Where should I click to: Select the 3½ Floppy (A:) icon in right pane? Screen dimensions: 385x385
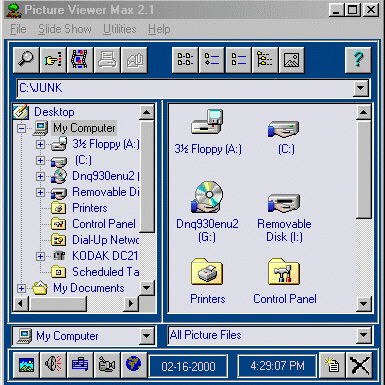207,122
